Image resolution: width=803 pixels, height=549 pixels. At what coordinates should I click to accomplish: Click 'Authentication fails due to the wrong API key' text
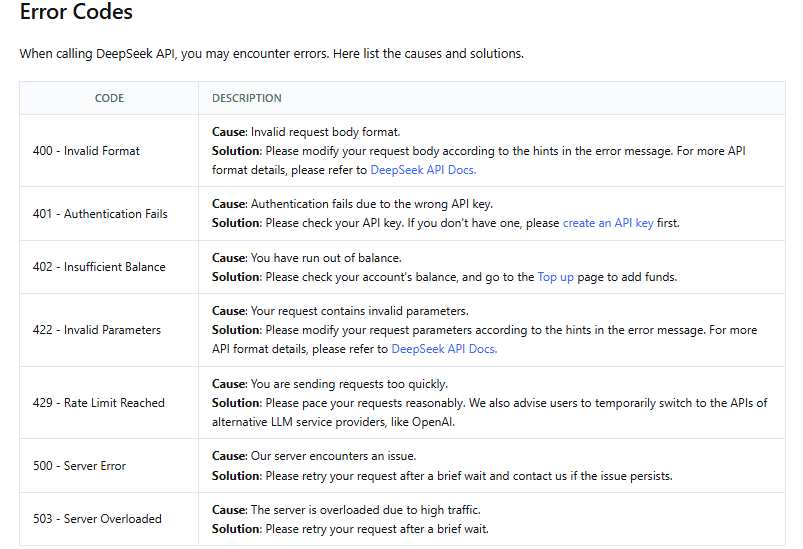pyautogui.click(x=371, y=204)
